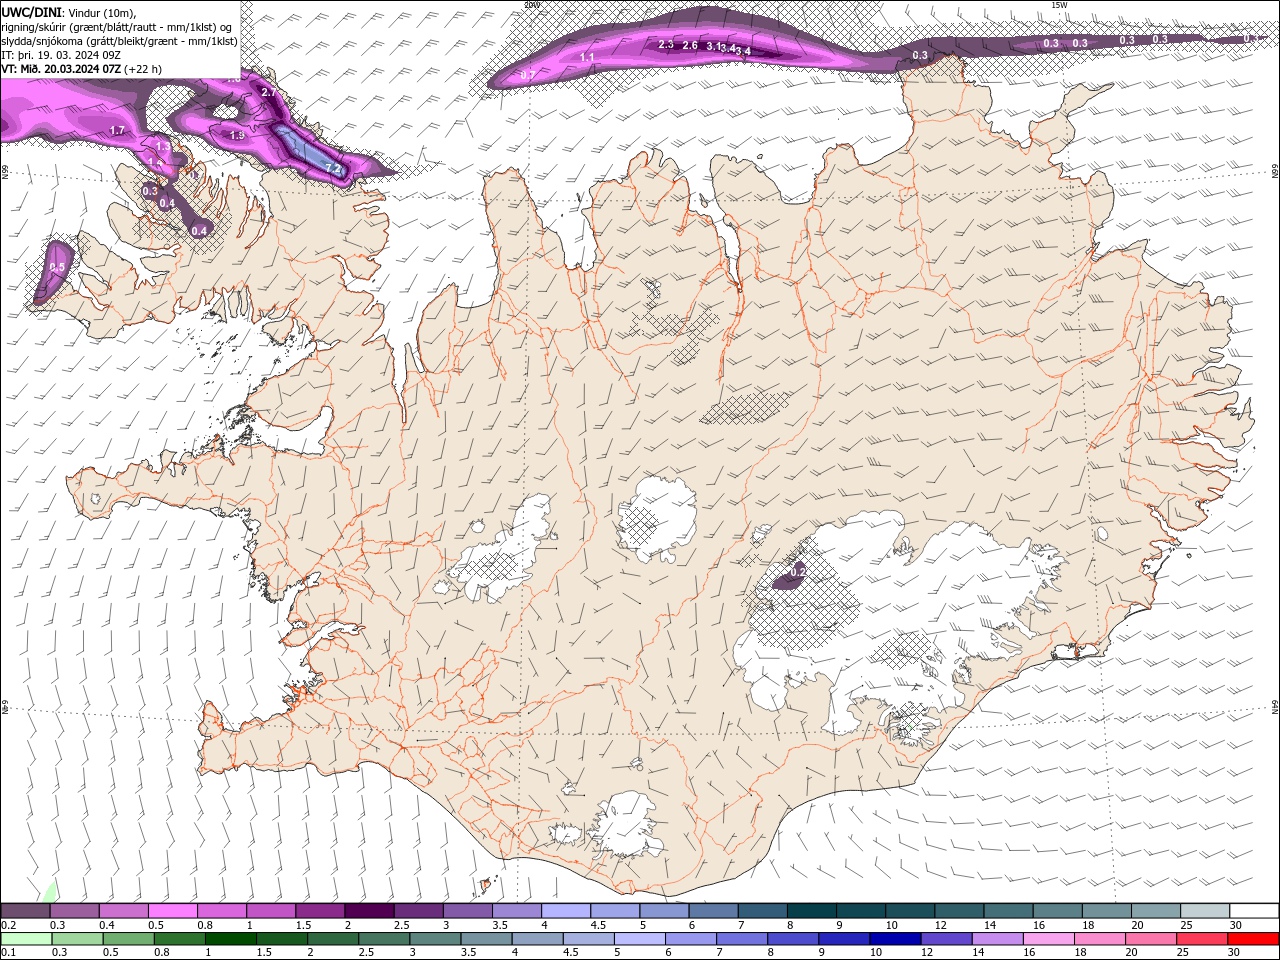Click the light lavender 4–4.5 upper legend swatch
Image resolution: width=1280 pixels, height=960 pixels.
(x=565, y=911)
